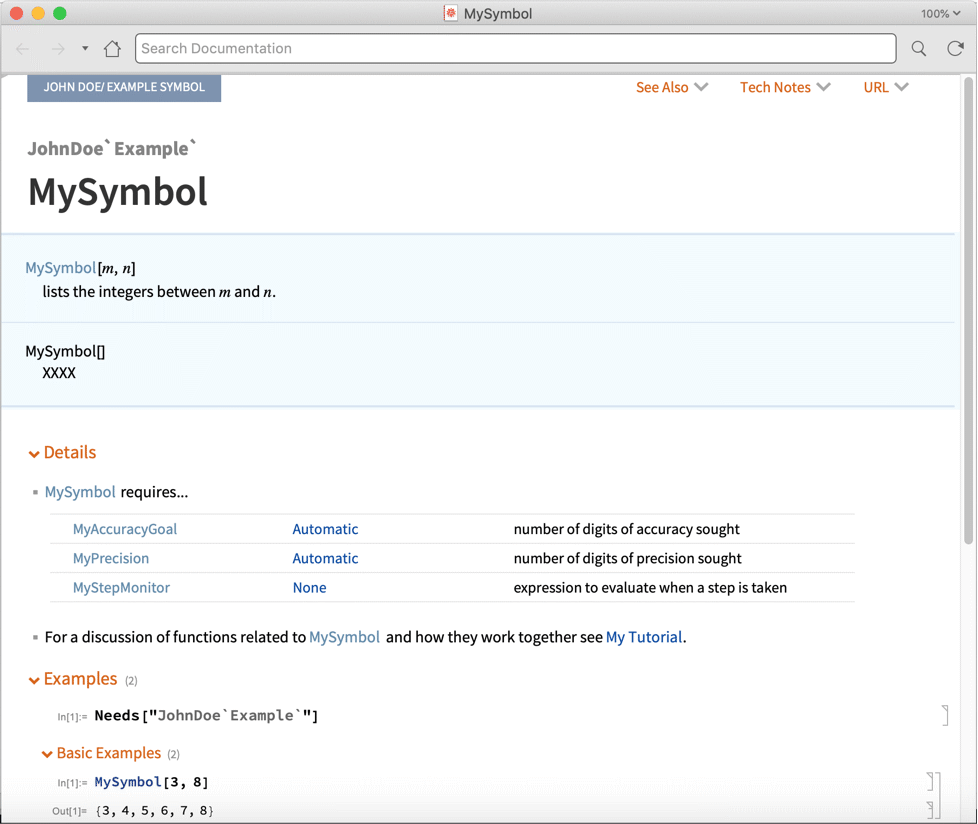Viewport: 978px width, 824px height.
Task: Open the URL dropdown menu
Action: tap(885, 87)
